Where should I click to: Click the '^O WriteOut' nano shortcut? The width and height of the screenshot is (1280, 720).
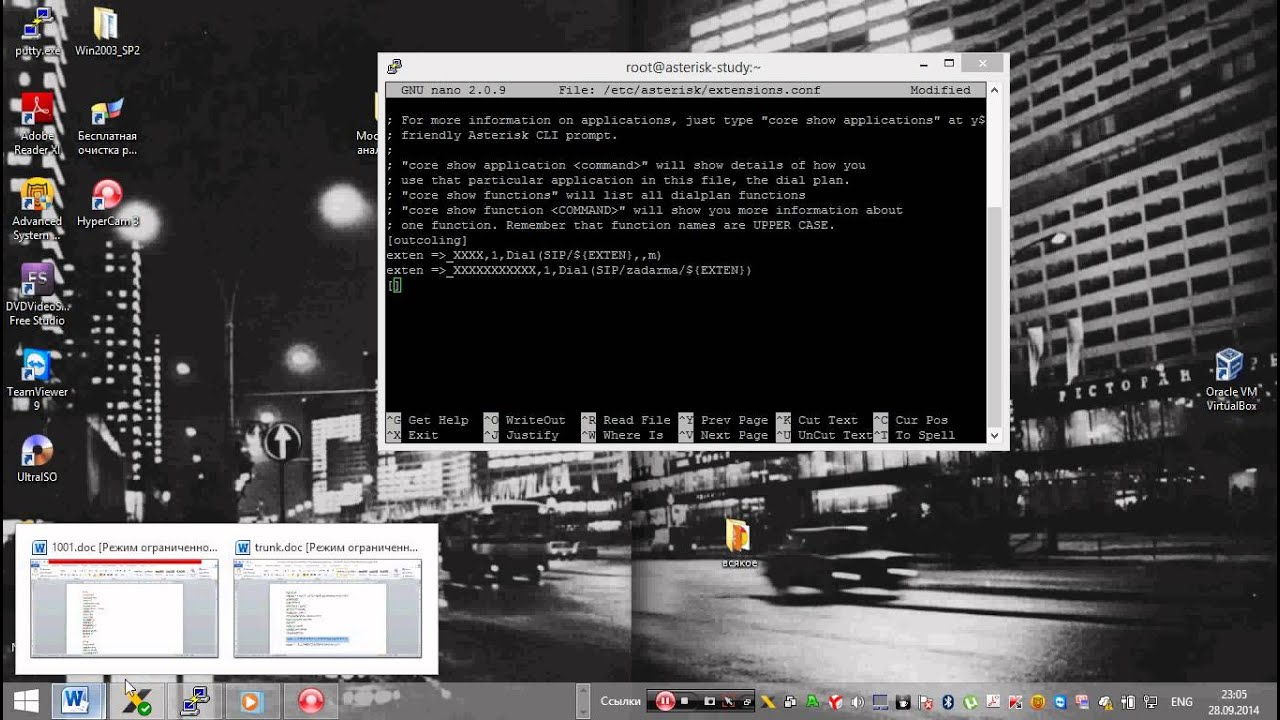525,420
